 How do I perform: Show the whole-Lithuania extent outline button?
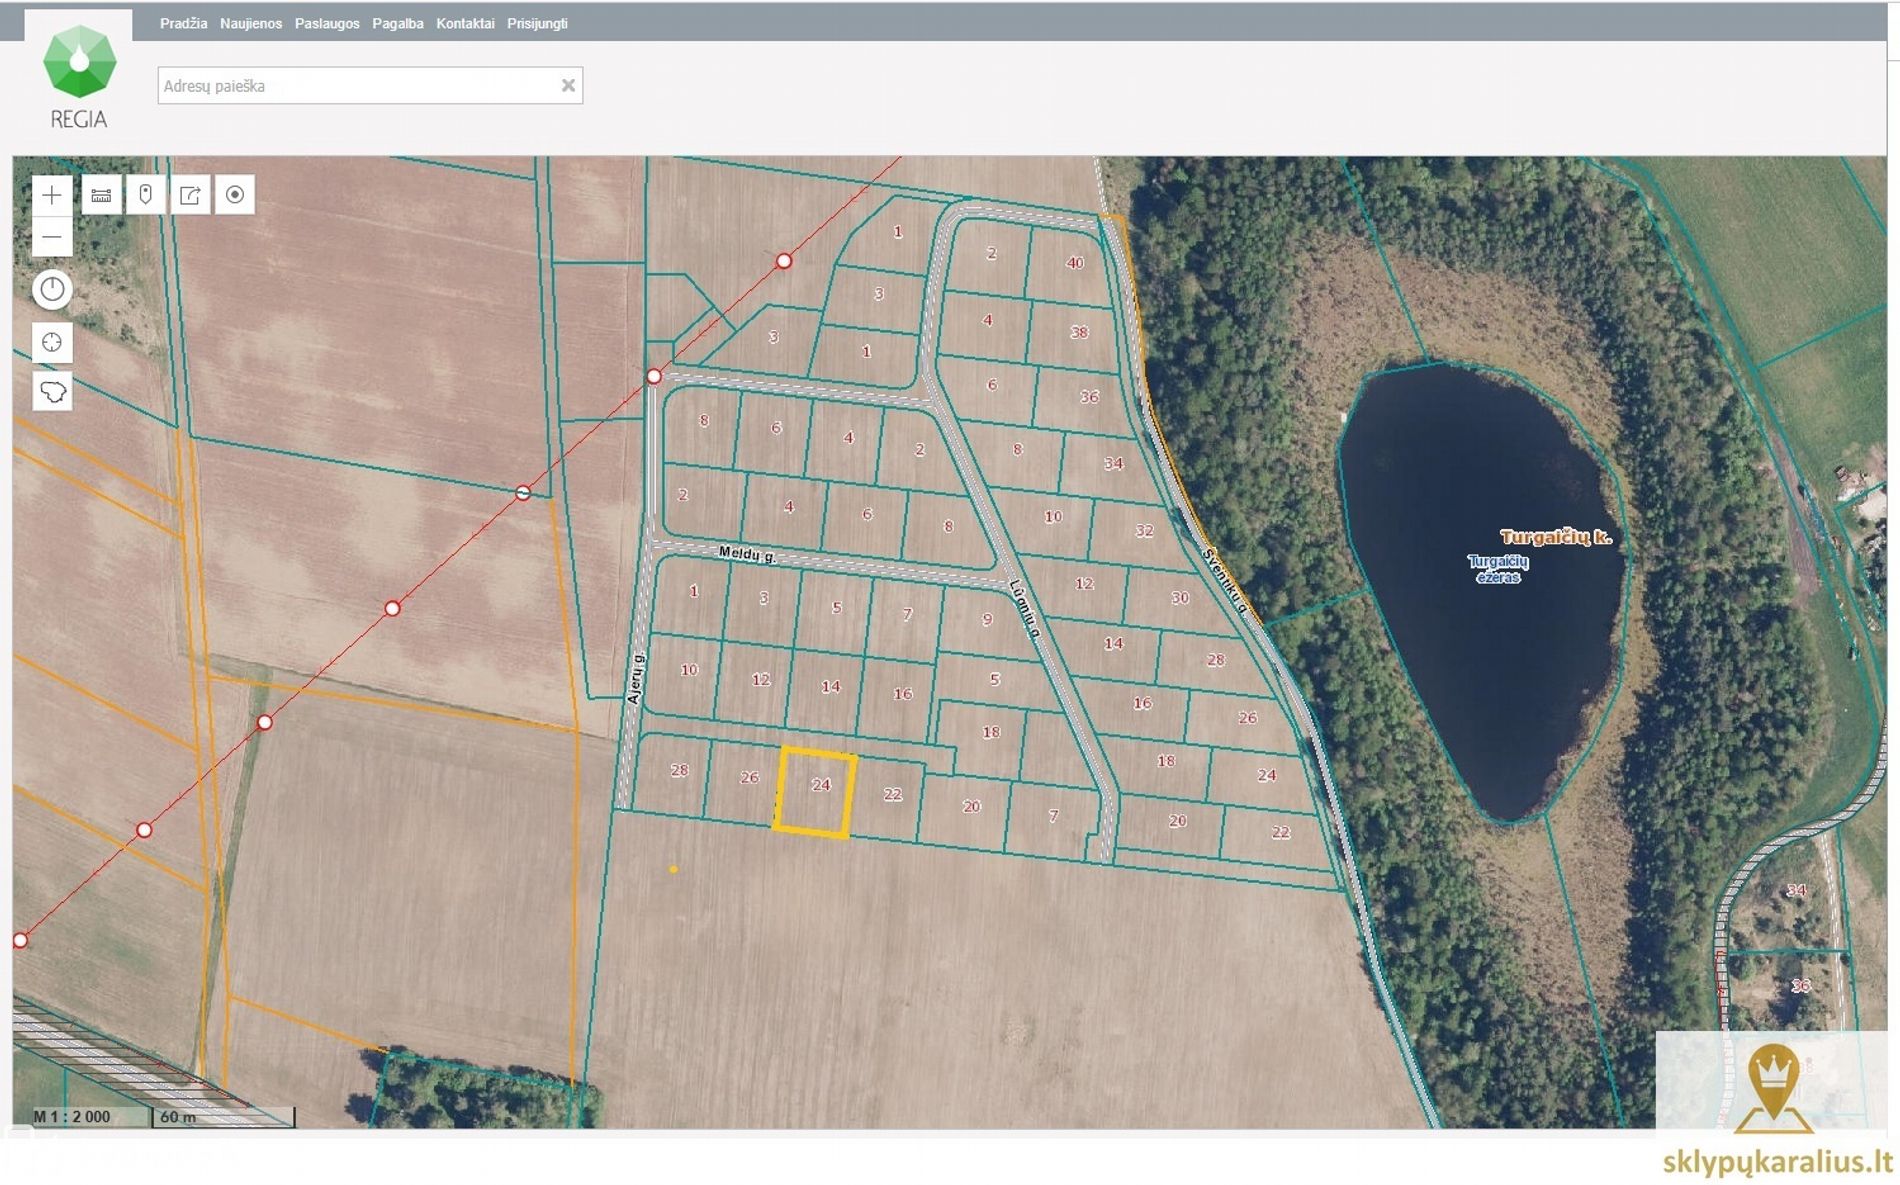point(52,391)
